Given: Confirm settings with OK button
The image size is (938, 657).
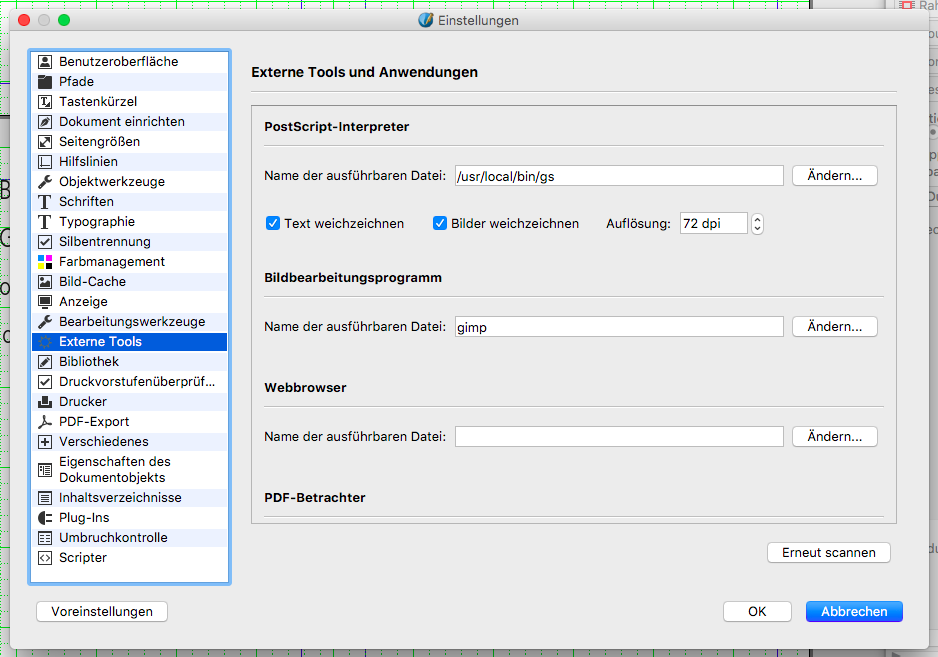Looking at the screenshot, I should tap(757, 612).
